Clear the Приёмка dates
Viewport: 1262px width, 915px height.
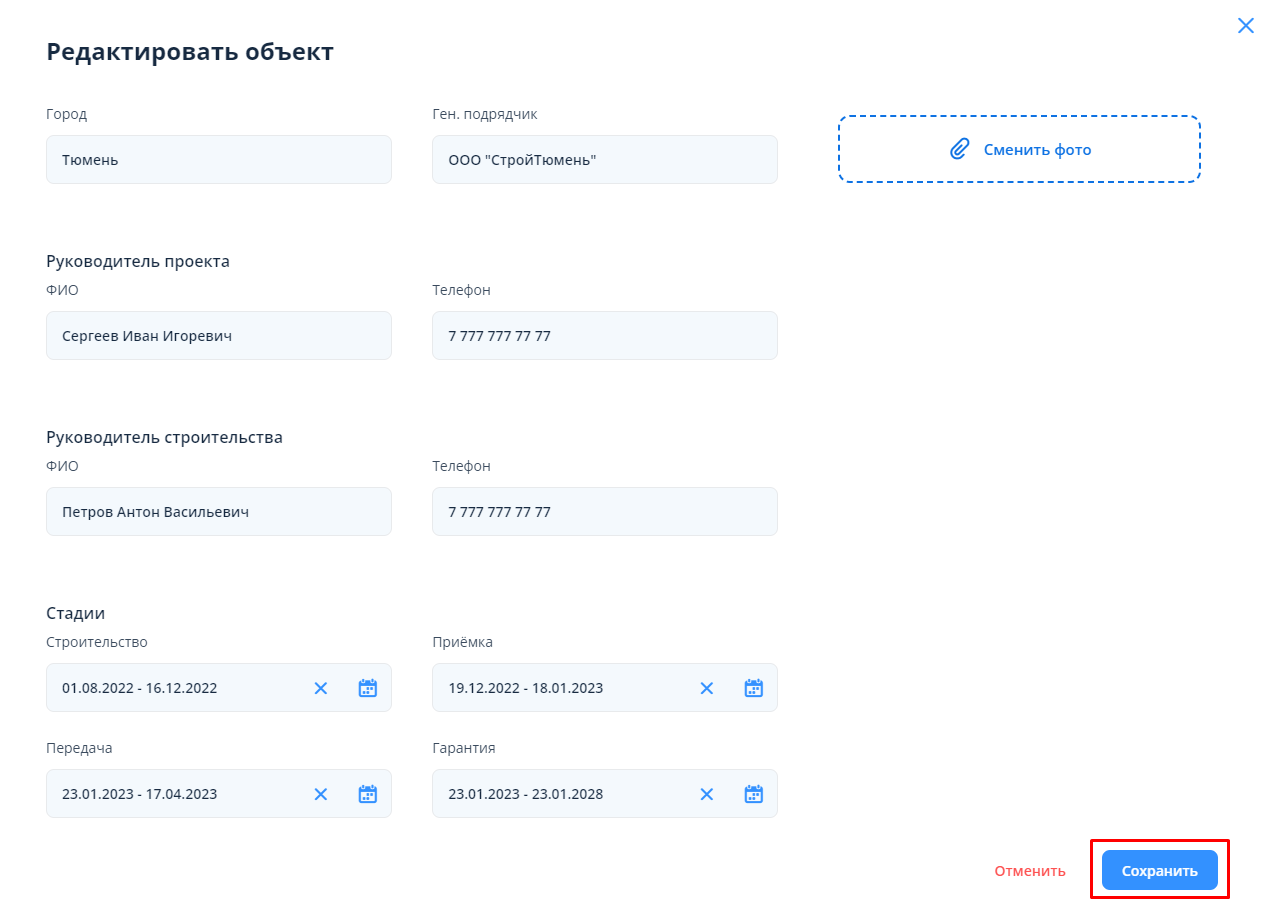click(x=707, y=688)
